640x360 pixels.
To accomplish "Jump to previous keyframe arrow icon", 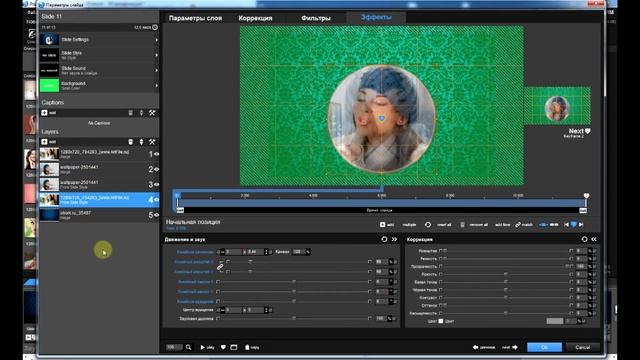I will point(566,224).
